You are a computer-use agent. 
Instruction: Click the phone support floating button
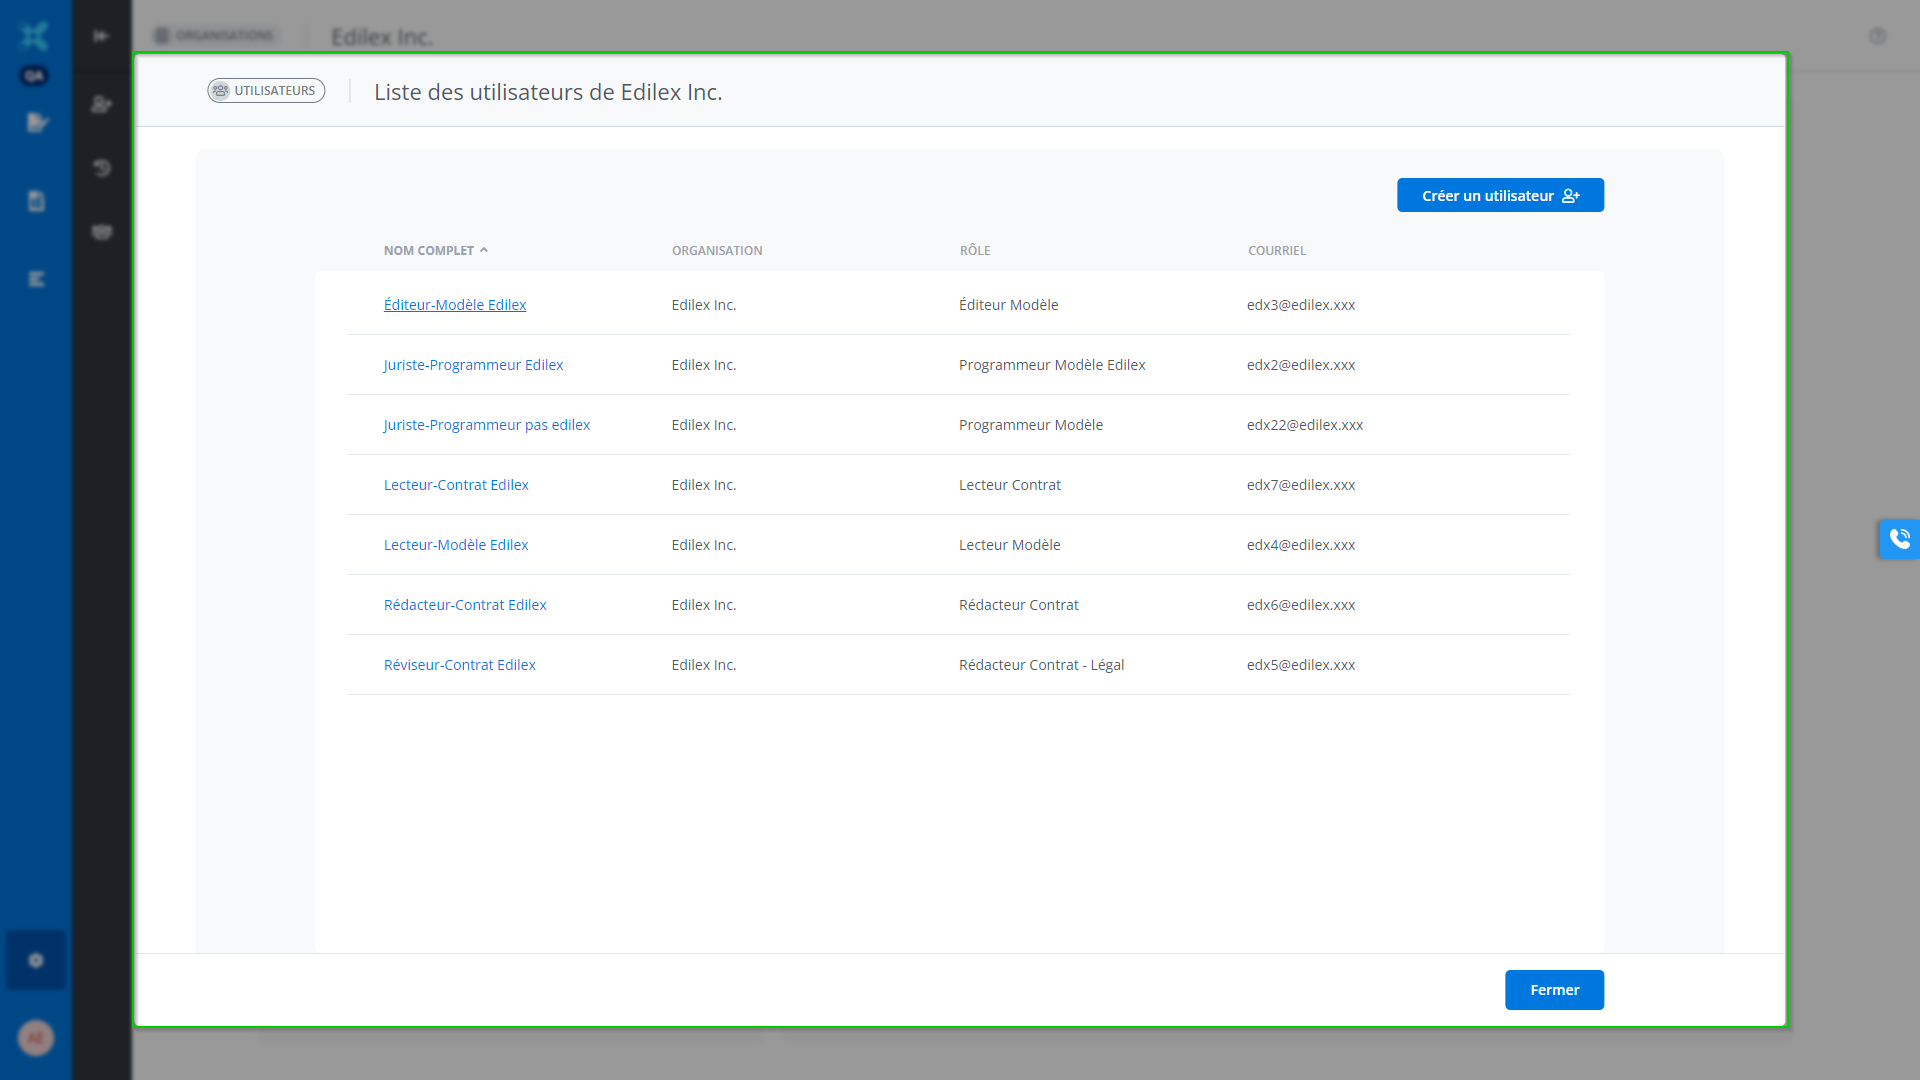(1899, 539)
